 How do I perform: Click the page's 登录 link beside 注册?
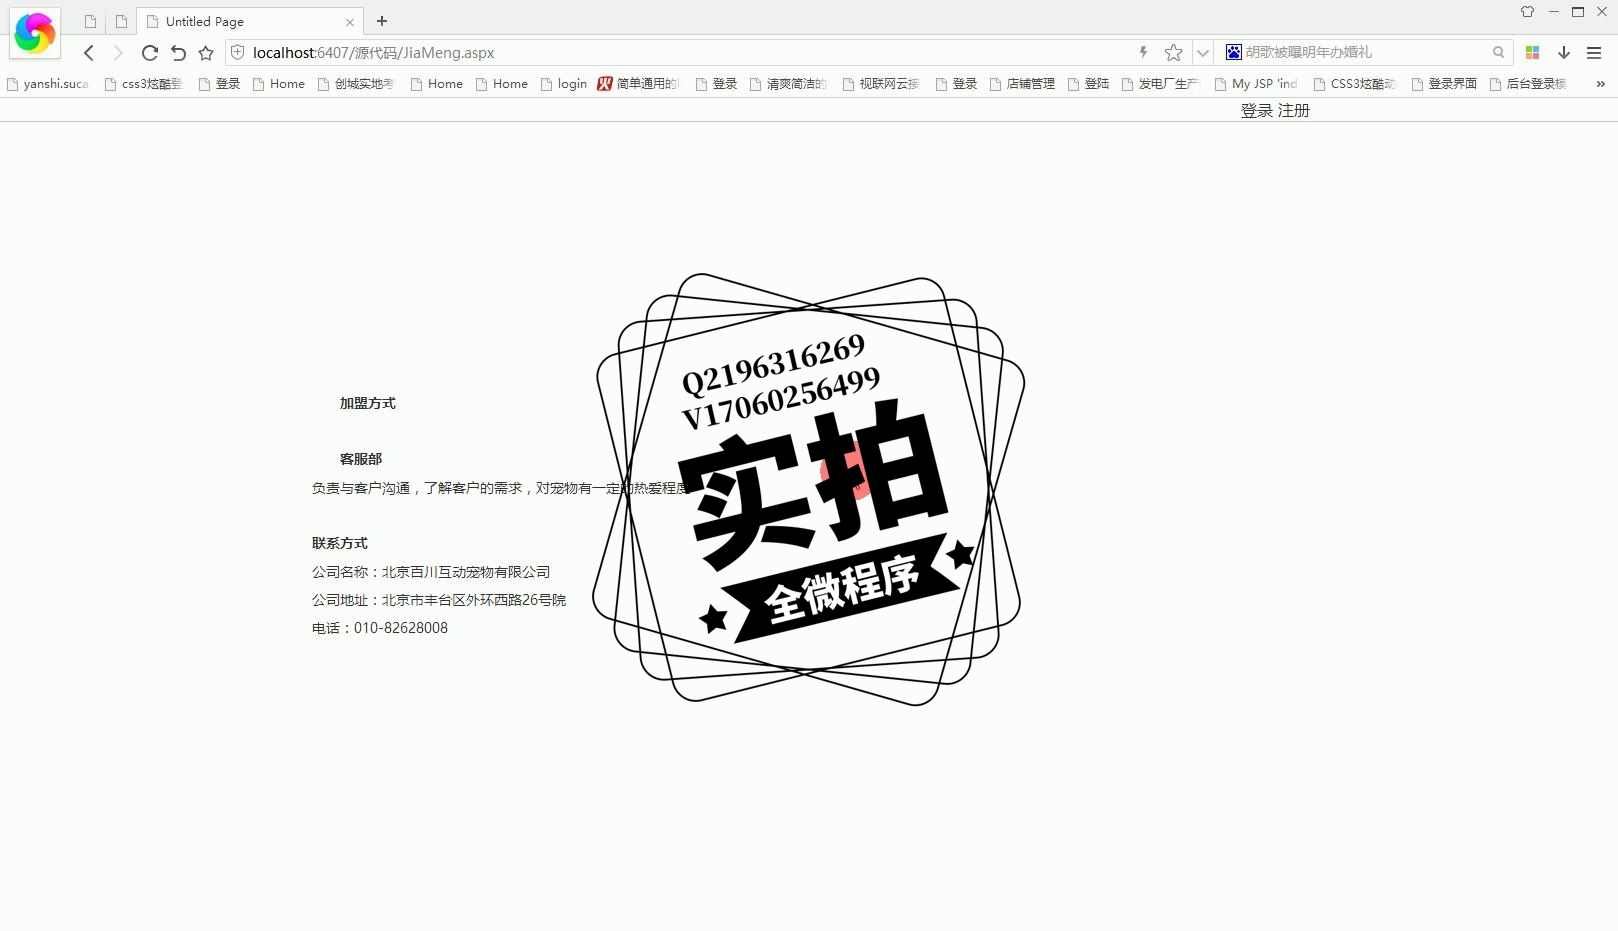click(1257, 110)
